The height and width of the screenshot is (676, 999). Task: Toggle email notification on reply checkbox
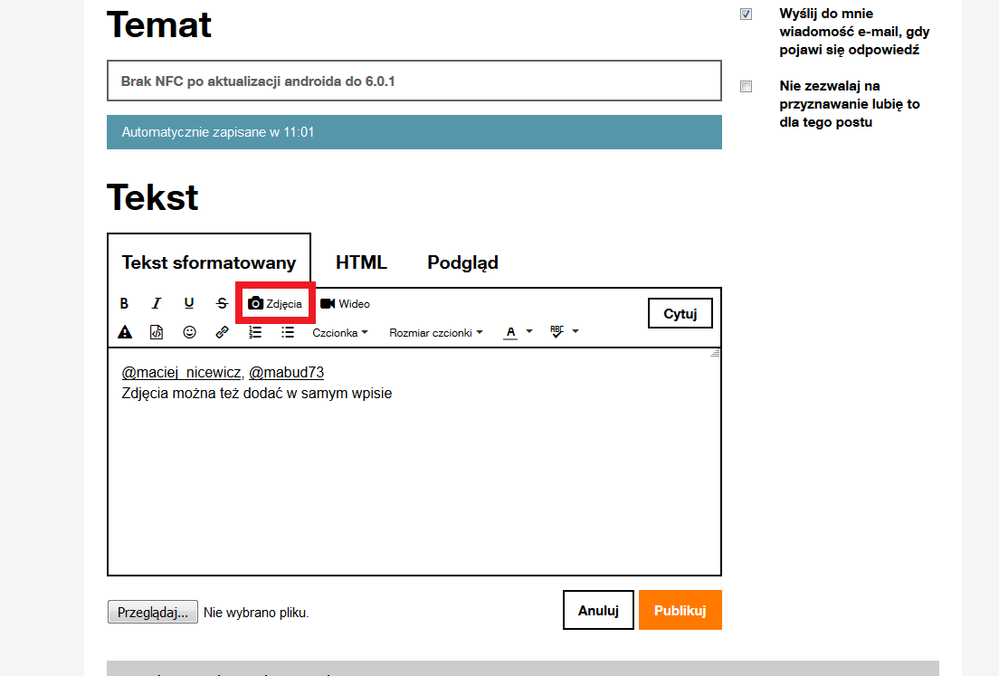point(746,14)
